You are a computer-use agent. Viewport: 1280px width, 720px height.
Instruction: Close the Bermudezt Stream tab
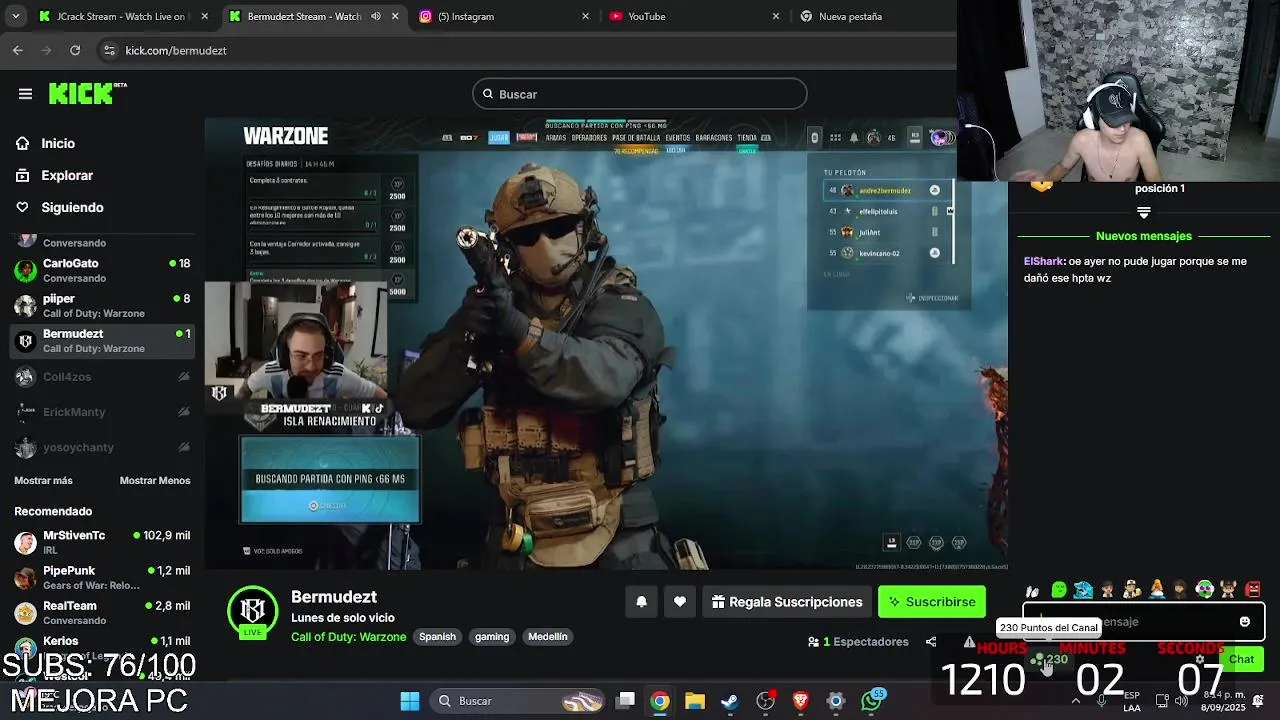(x=396, y=16)
